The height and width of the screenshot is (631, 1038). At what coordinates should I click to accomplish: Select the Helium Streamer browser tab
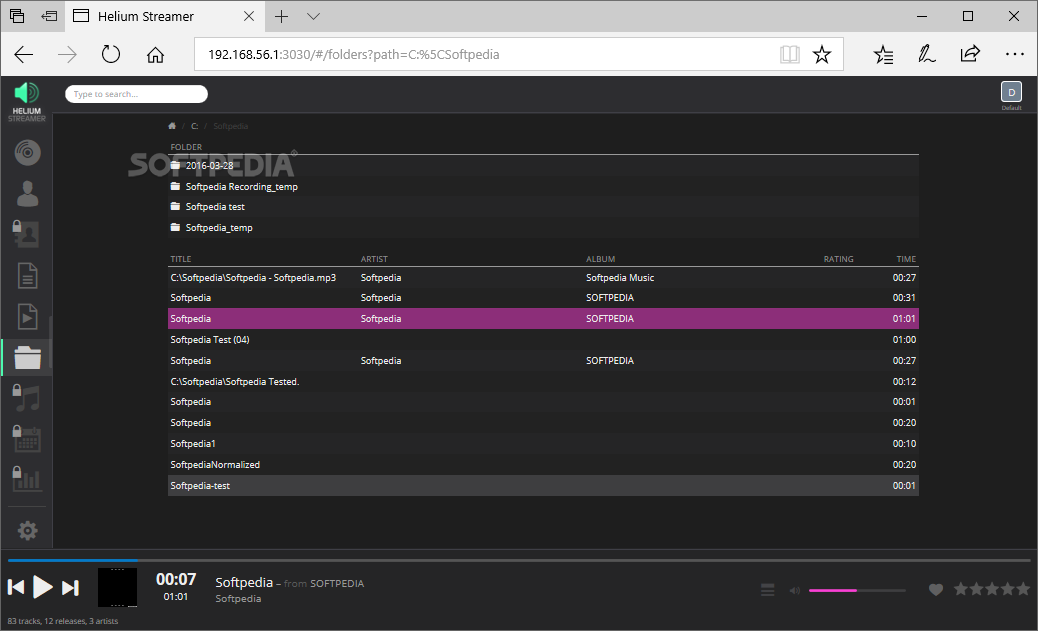coord(164,17)
